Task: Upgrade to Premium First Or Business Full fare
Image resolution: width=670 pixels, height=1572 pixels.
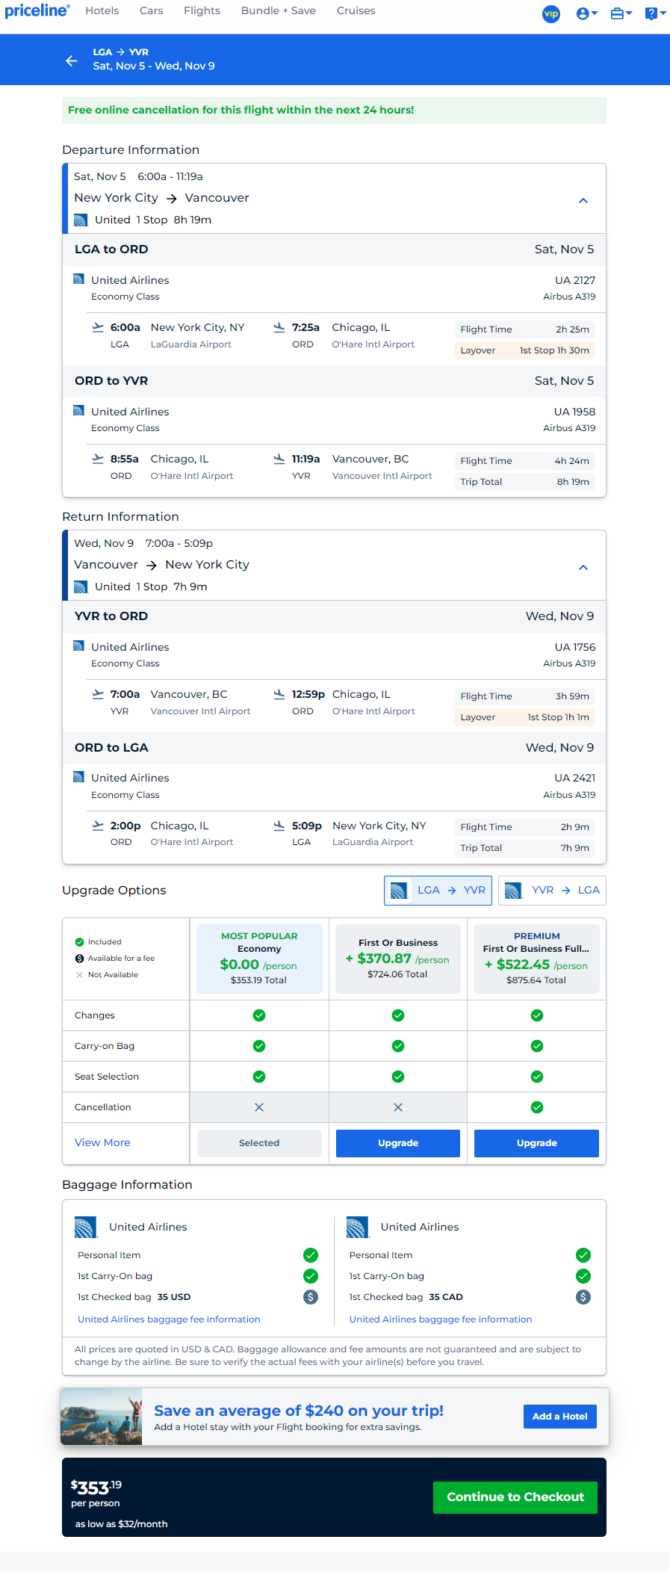Action: pyautogui.click(x=537, y=1143)
